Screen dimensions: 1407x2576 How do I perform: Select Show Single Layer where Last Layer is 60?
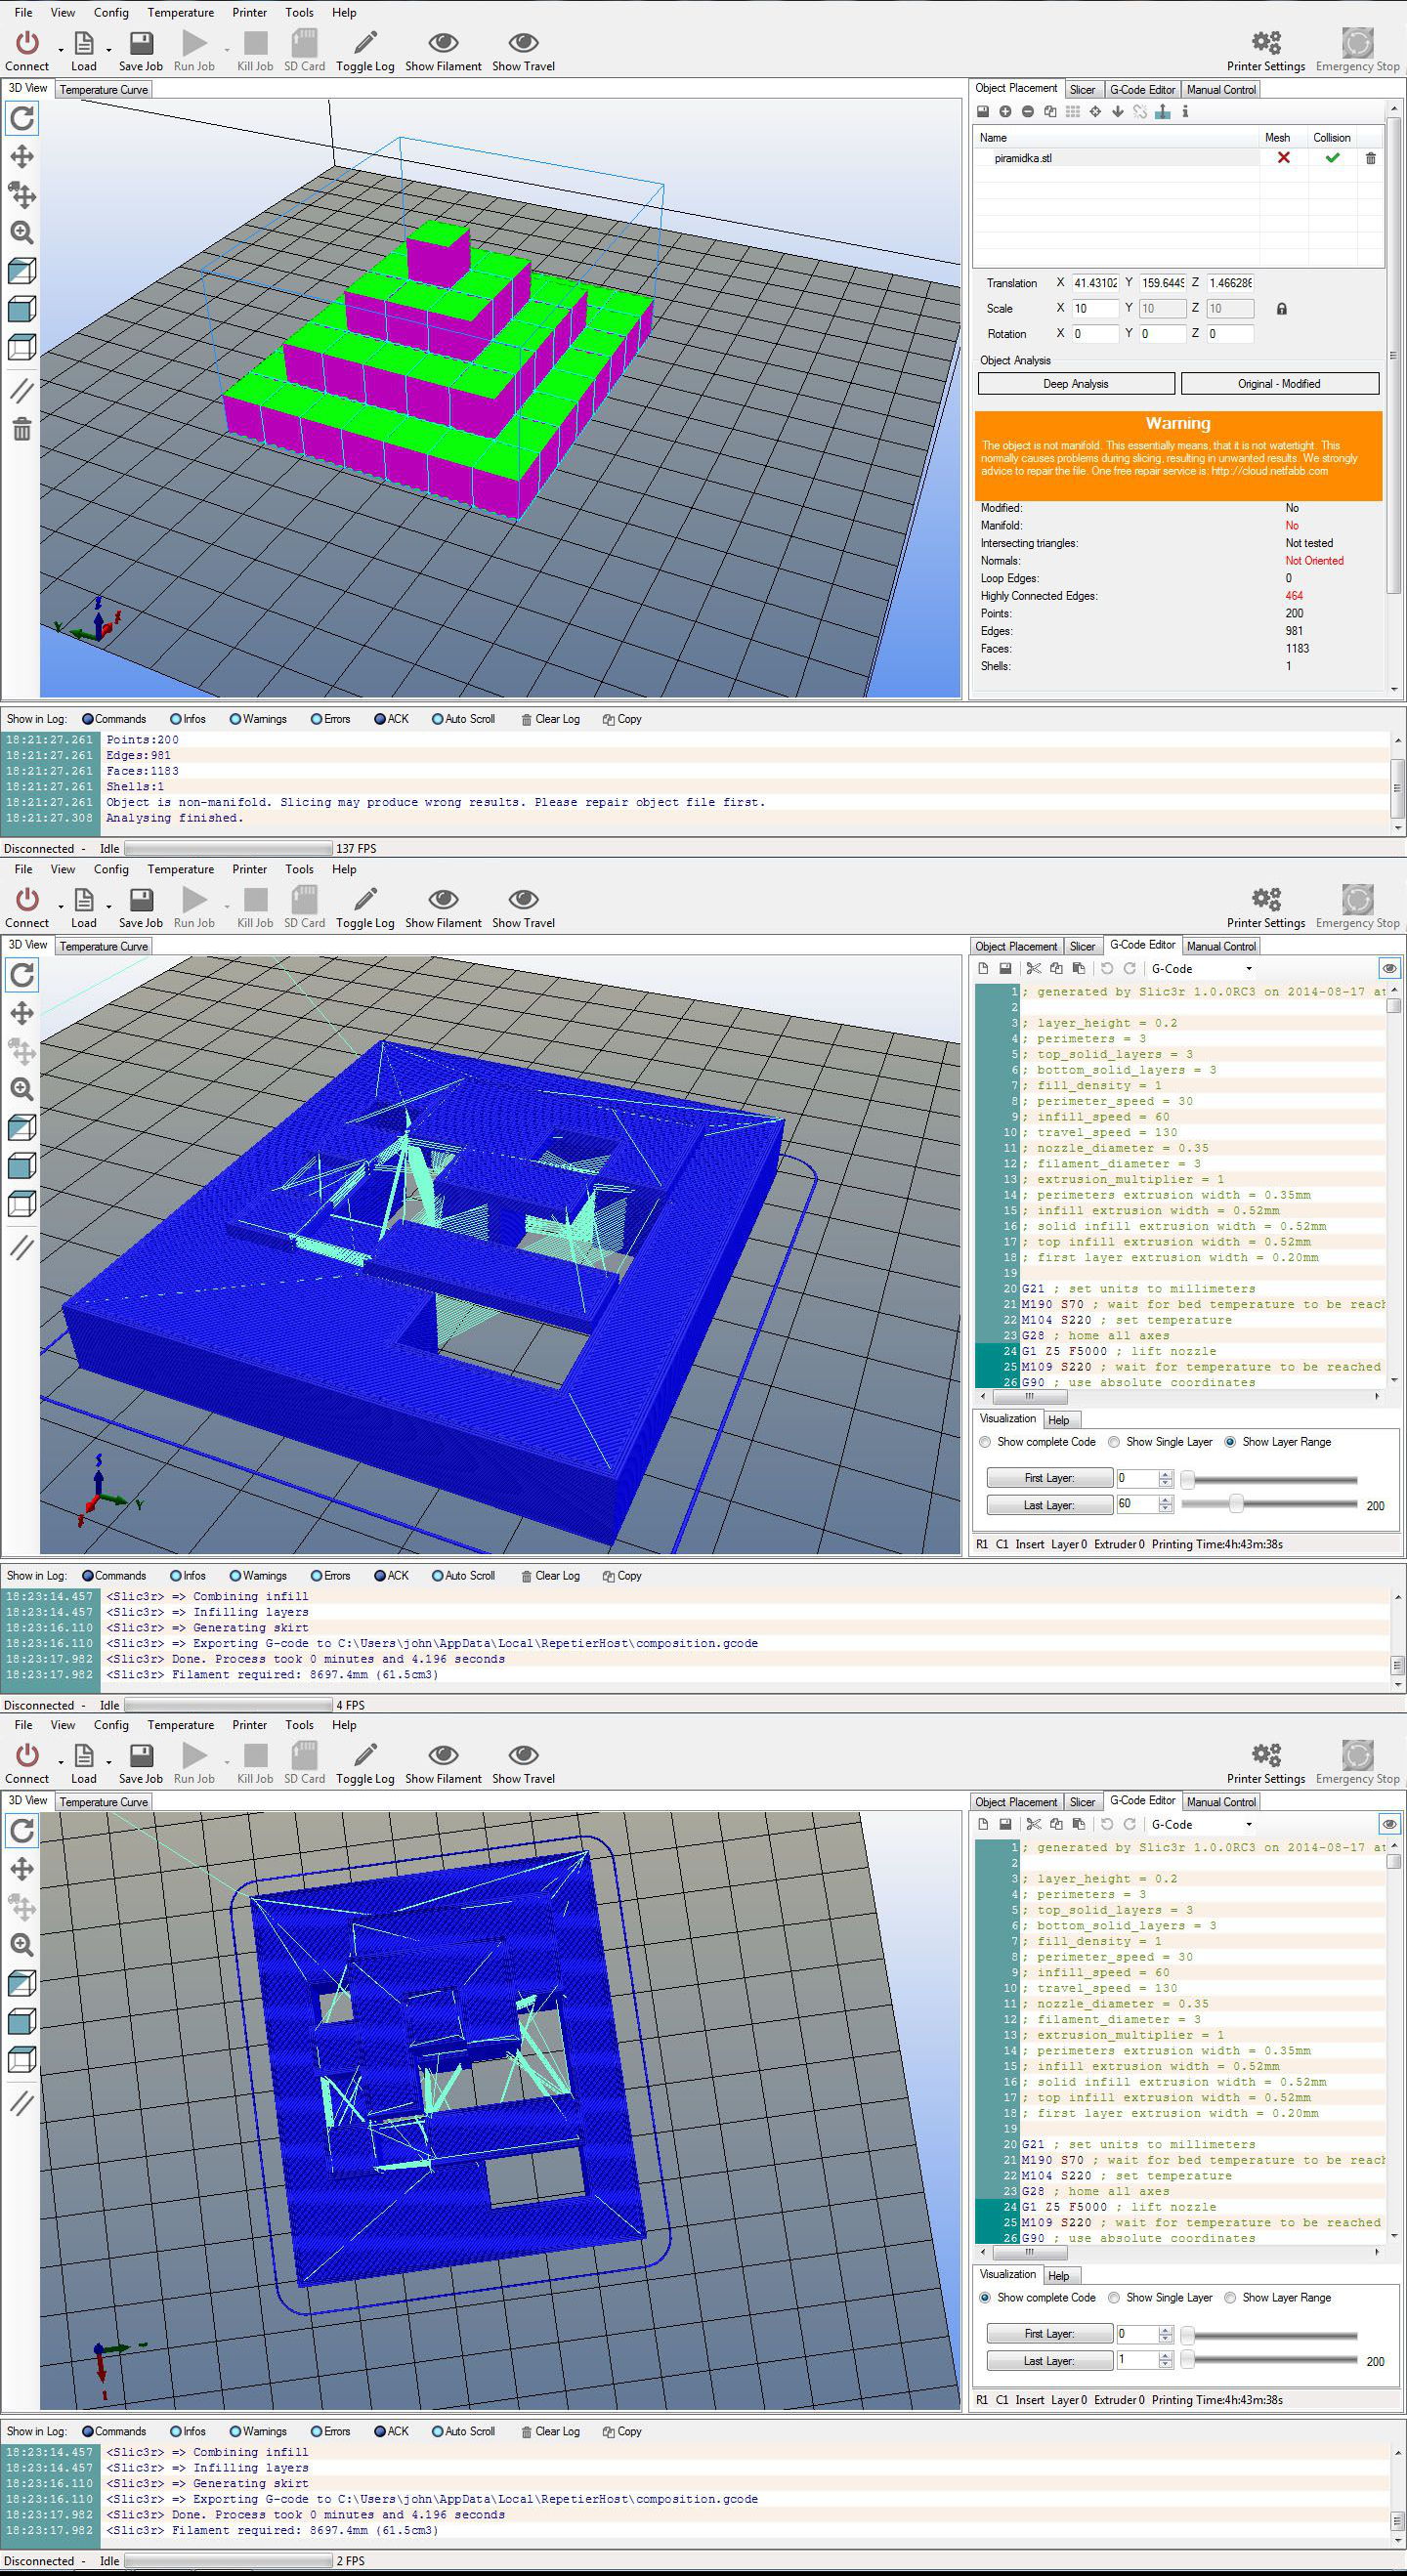click(1114, 1442)
